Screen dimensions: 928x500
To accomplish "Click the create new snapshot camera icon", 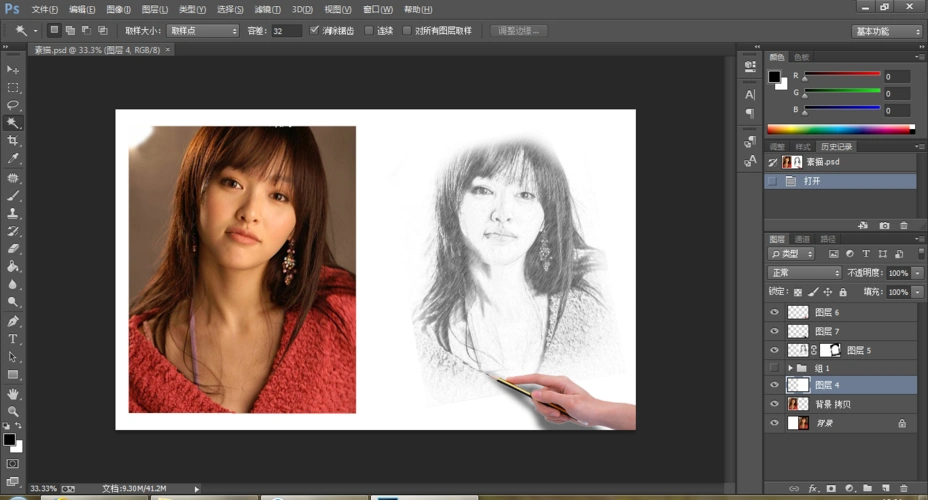I will pos(884,225).
